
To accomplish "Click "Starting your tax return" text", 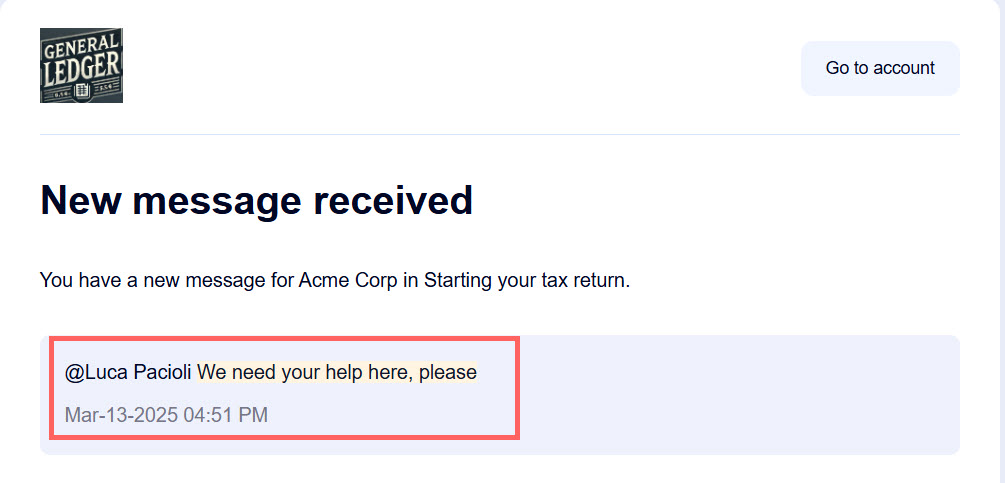I will (x=525, y=280).
